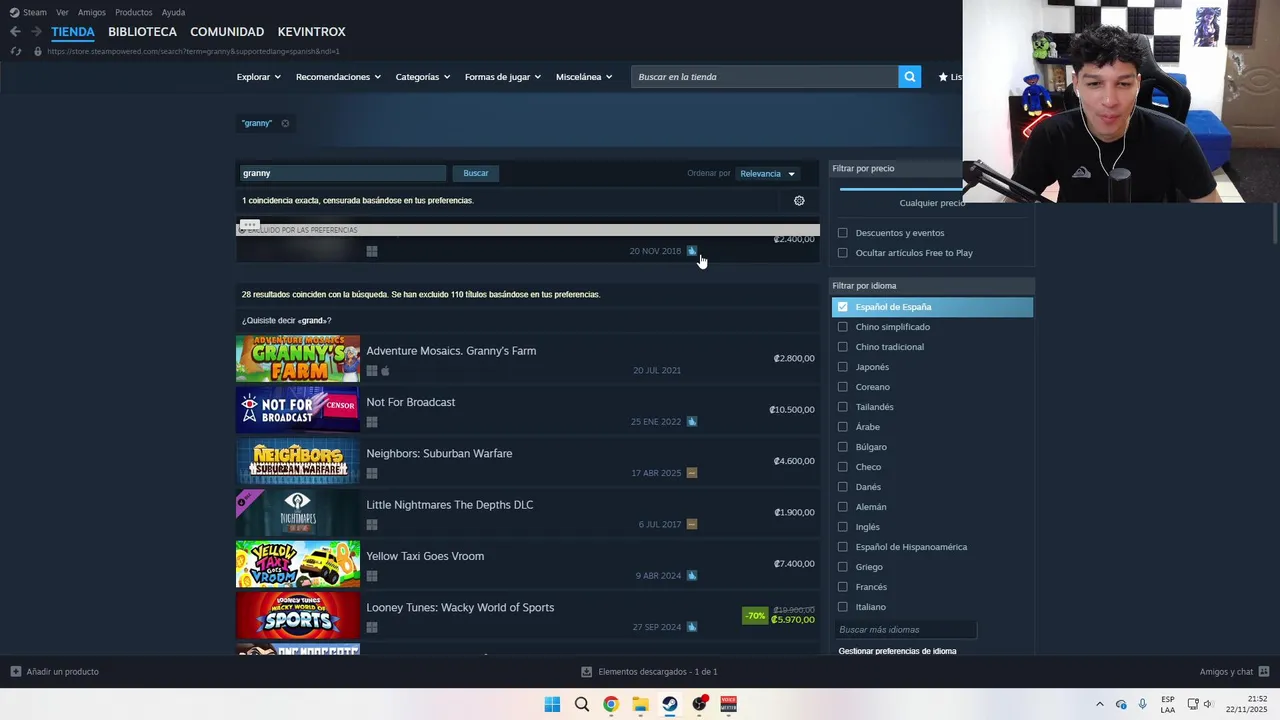Show hidden system tray icons
The width and height of the screenshot is (1280, 720).
1100,704
